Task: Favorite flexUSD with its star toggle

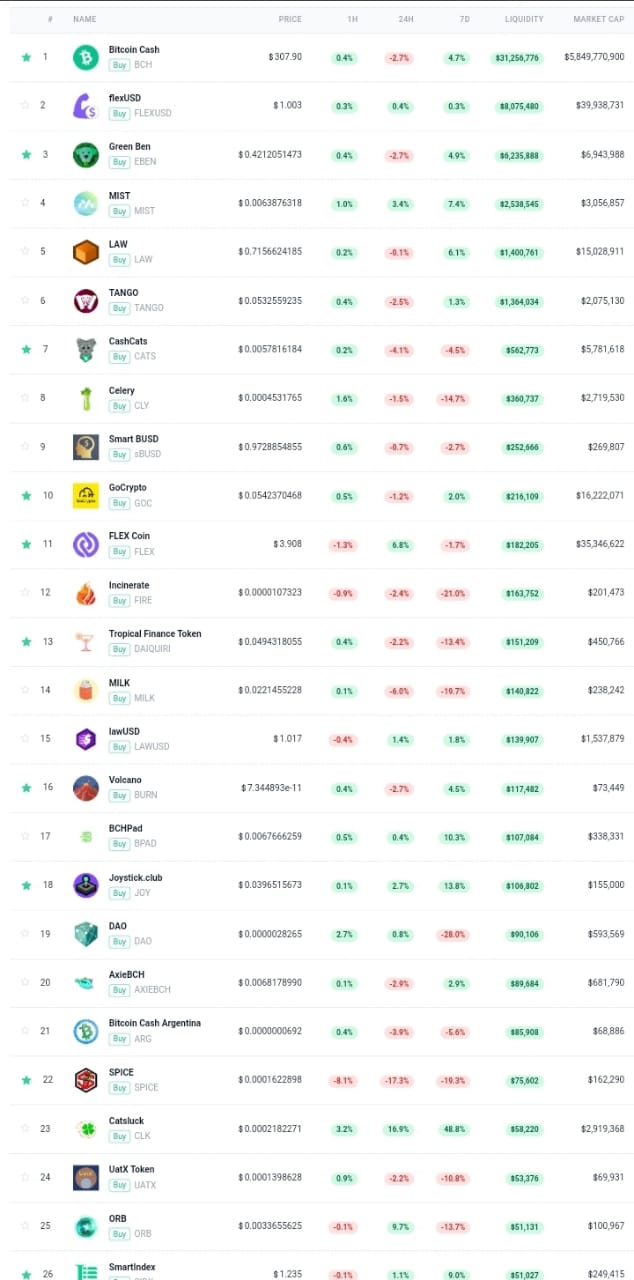Action: (x=26, y=105)
